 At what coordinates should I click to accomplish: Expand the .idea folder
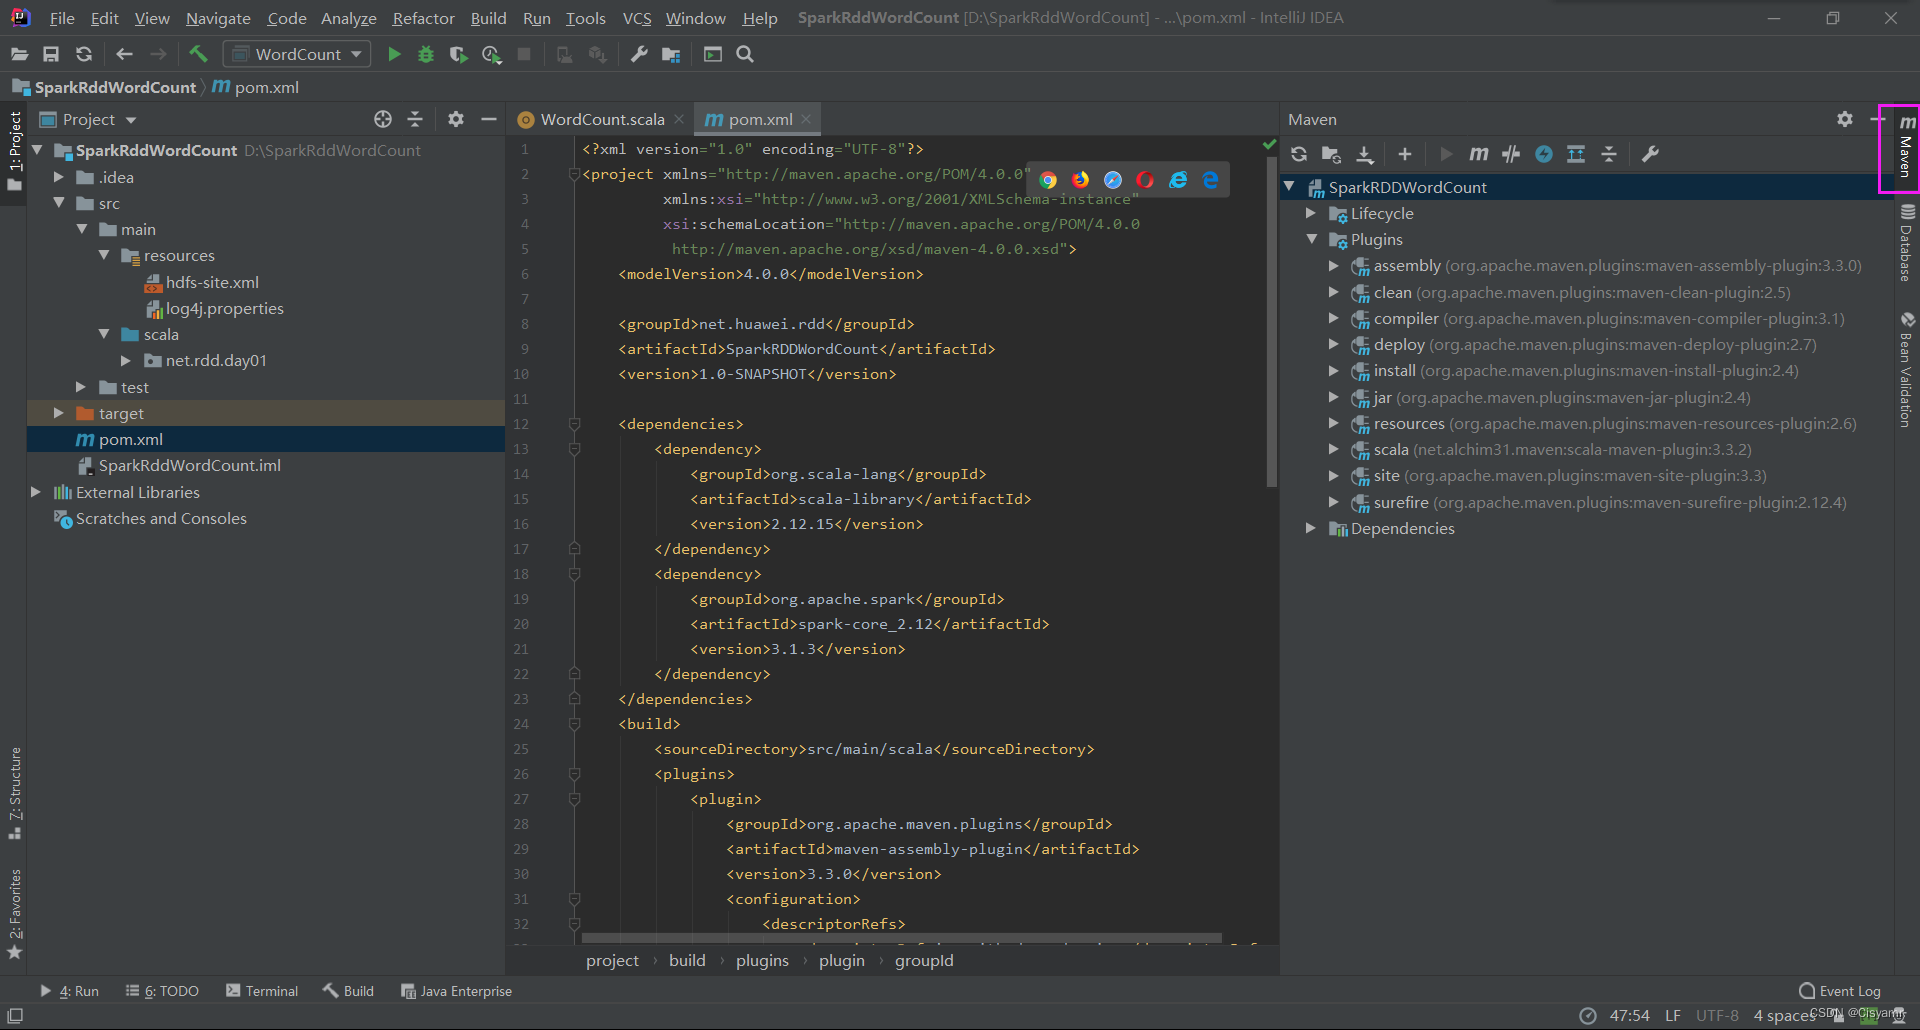click(x=59, y=177)
